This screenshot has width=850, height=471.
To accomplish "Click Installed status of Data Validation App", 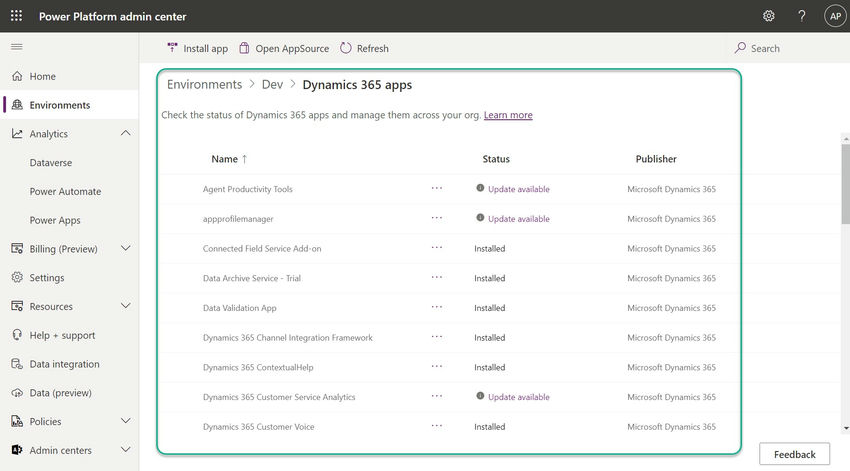I will click(x=490, y=308).
